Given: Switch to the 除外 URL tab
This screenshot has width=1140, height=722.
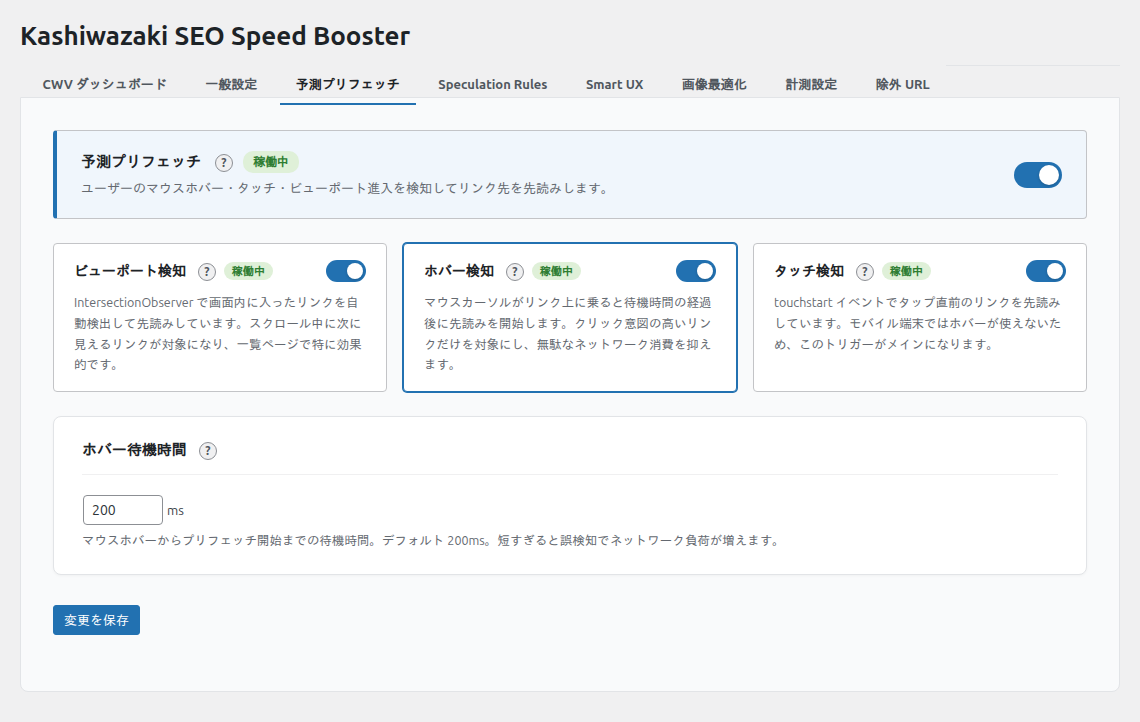Looking at the screenshot, I should [902, 84].
